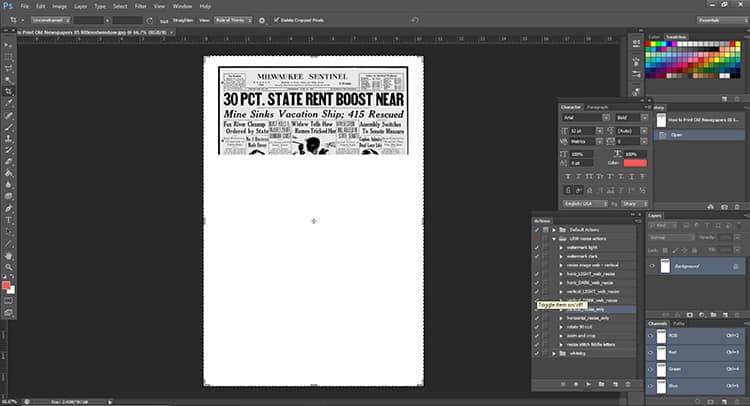Toggle Delete Cropped Pixels checkbox
The width and height of the screenshot is (750, 406).
coord(276,20)
